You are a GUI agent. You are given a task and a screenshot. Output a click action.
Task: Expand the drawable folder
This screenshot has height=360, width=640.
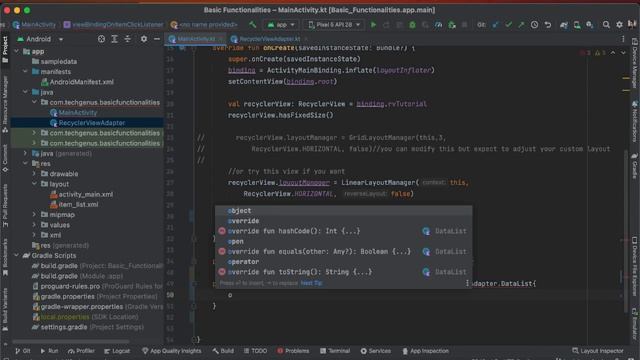click(x=35, y=174)
